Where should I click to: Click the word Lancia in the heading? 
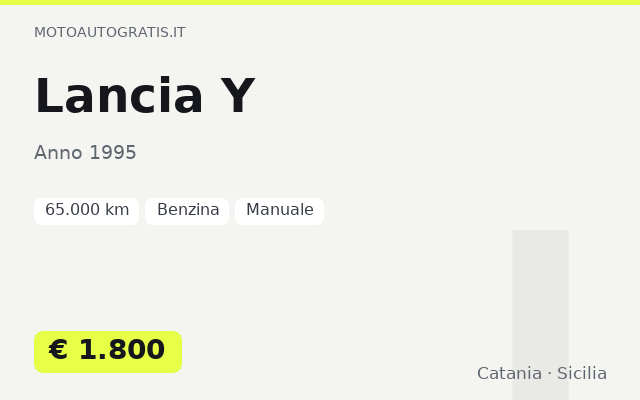(x=119, y=96)
